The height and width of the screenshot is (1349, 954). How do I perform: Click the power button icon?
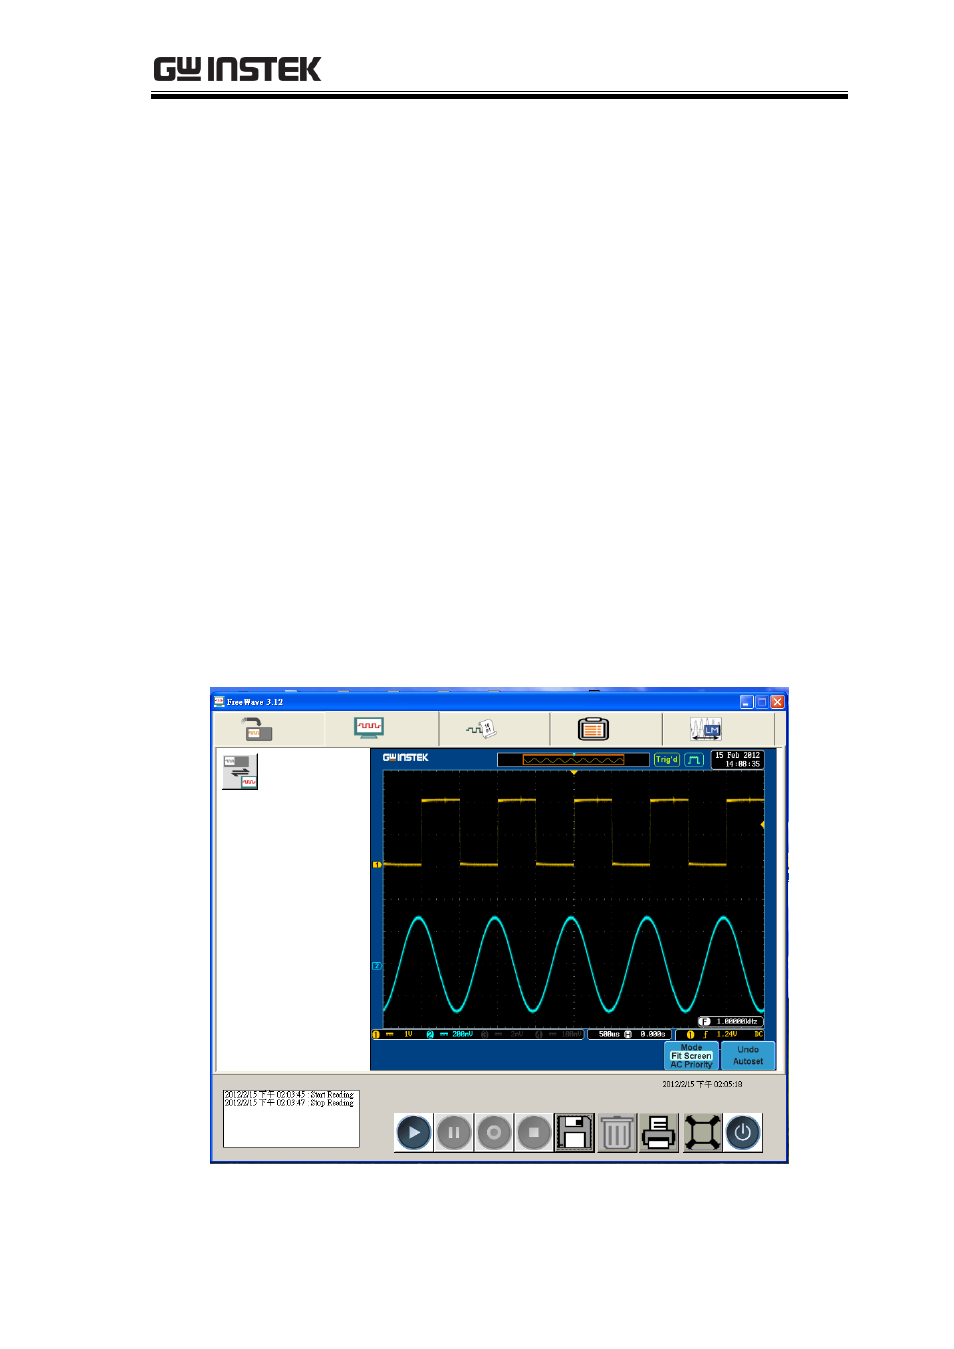[x=743, y=1133]
